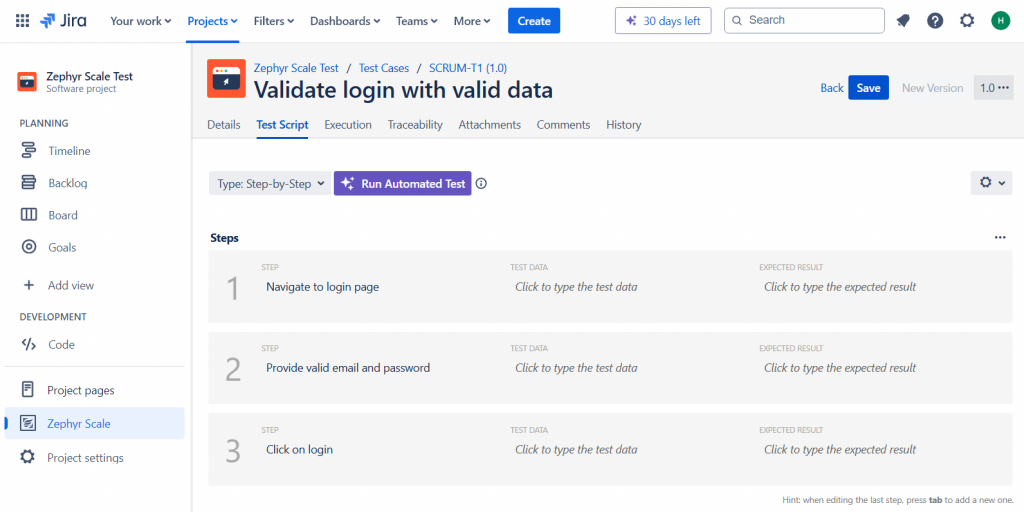The width and height of the screenshot is (1024, 512).
Task: Expand the Projects menu
Action: 213,21
